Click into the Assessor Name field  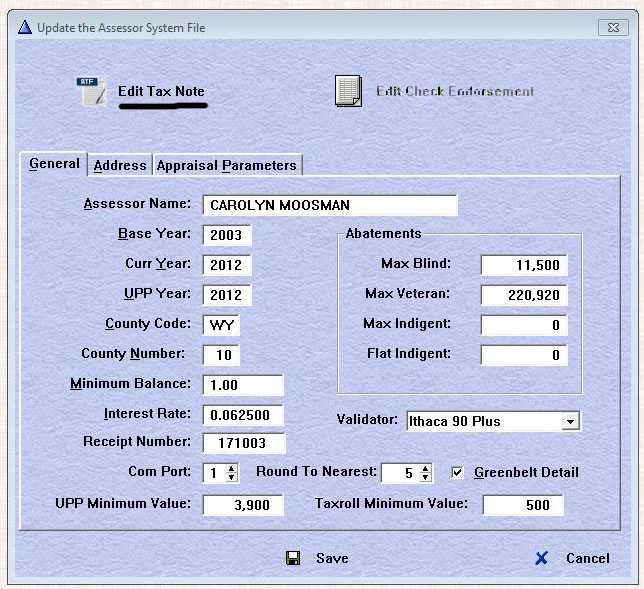[x=329, y=205]
